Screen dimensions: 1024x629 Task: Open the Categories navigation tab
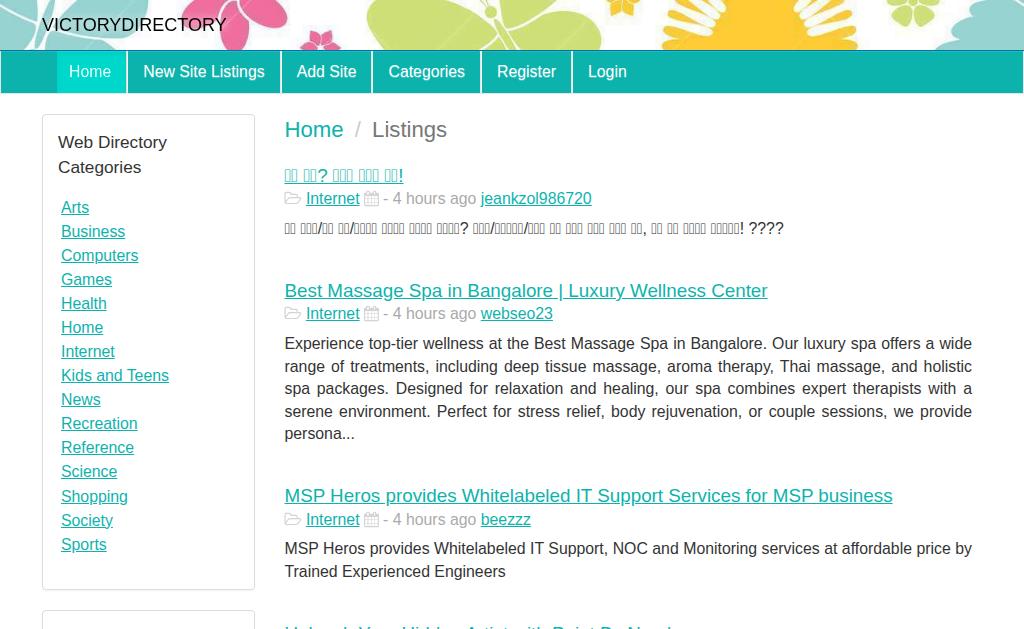pos(426,72)
